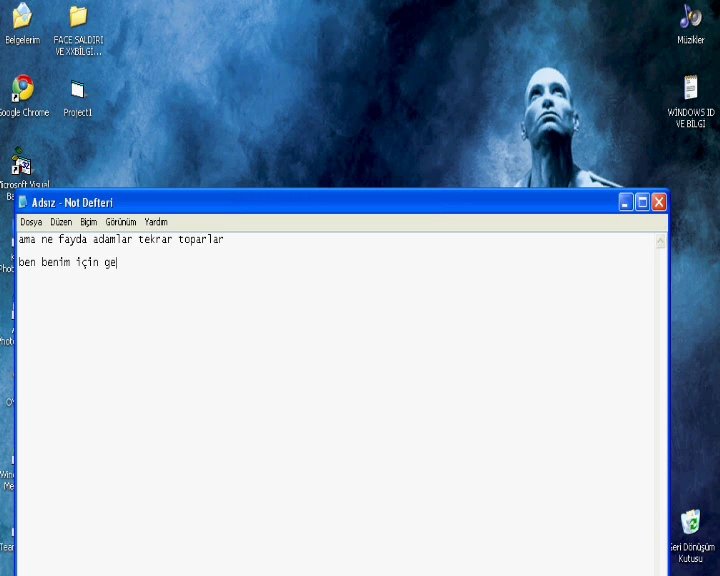Screen dimensions: 720x576
Task: Click the line 'ama ne fayda adamlar tekrar toparlar'
Action: coord(121,239)
